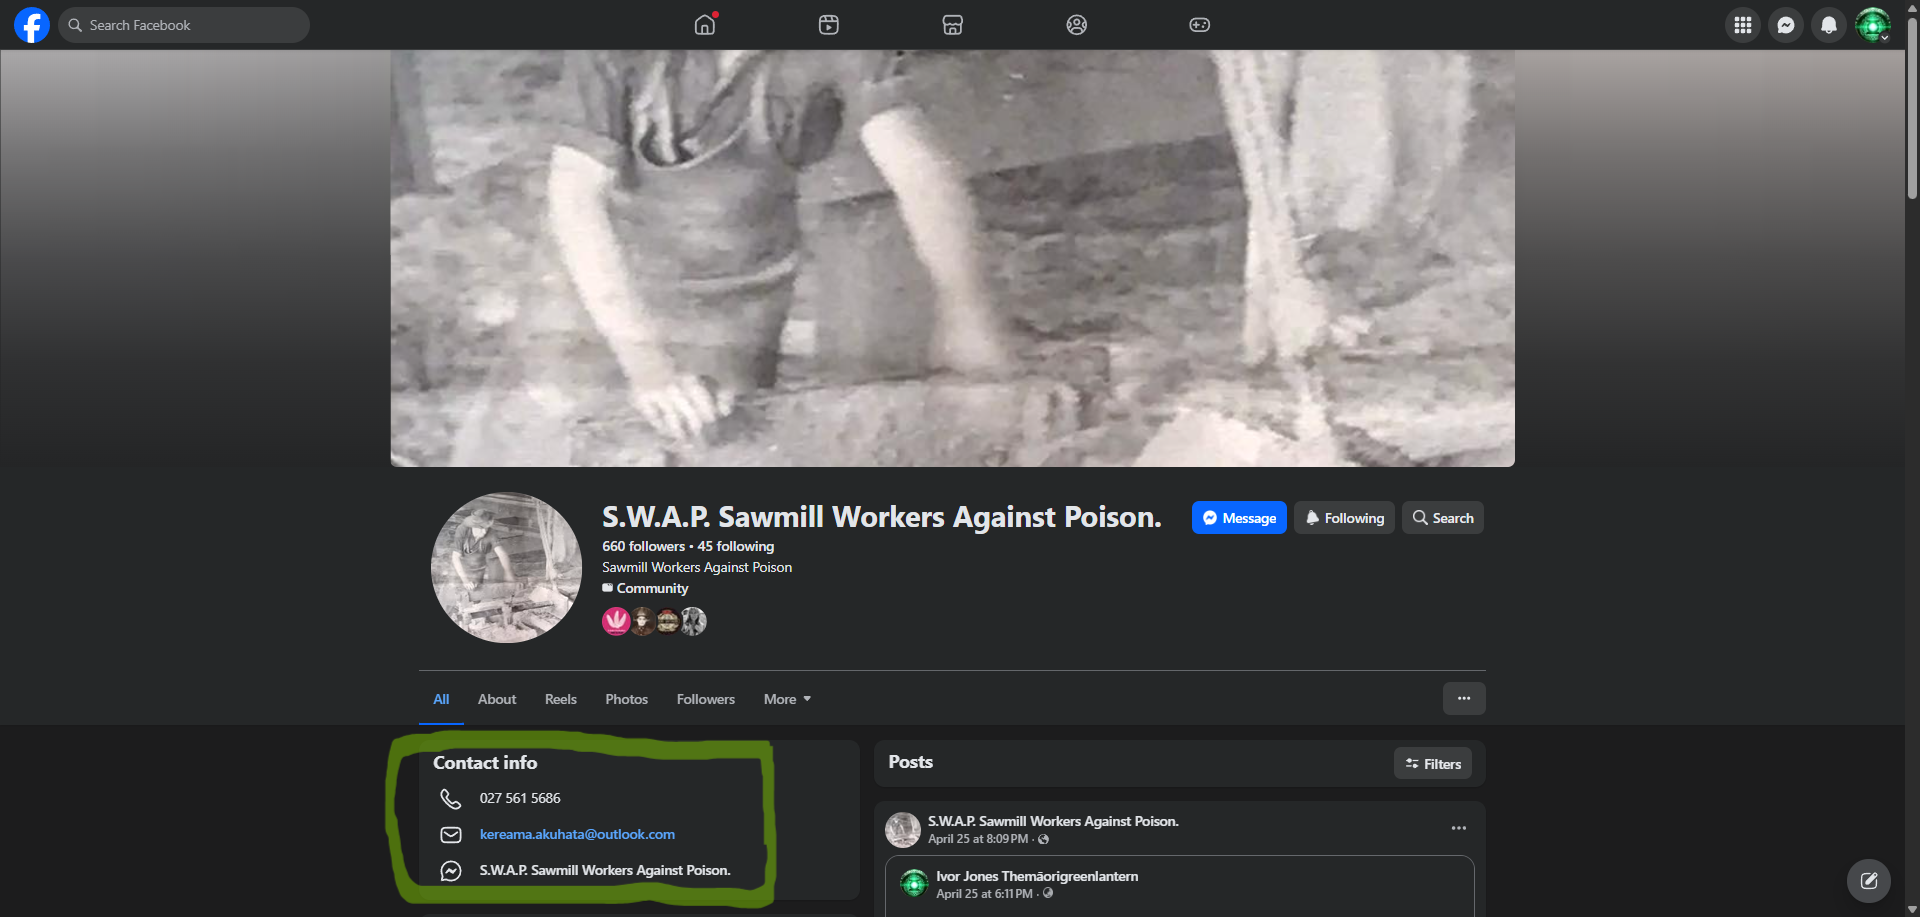
Task: Click the post's S.W.A.P. author avatar
Action: click(x=903, y=830)
